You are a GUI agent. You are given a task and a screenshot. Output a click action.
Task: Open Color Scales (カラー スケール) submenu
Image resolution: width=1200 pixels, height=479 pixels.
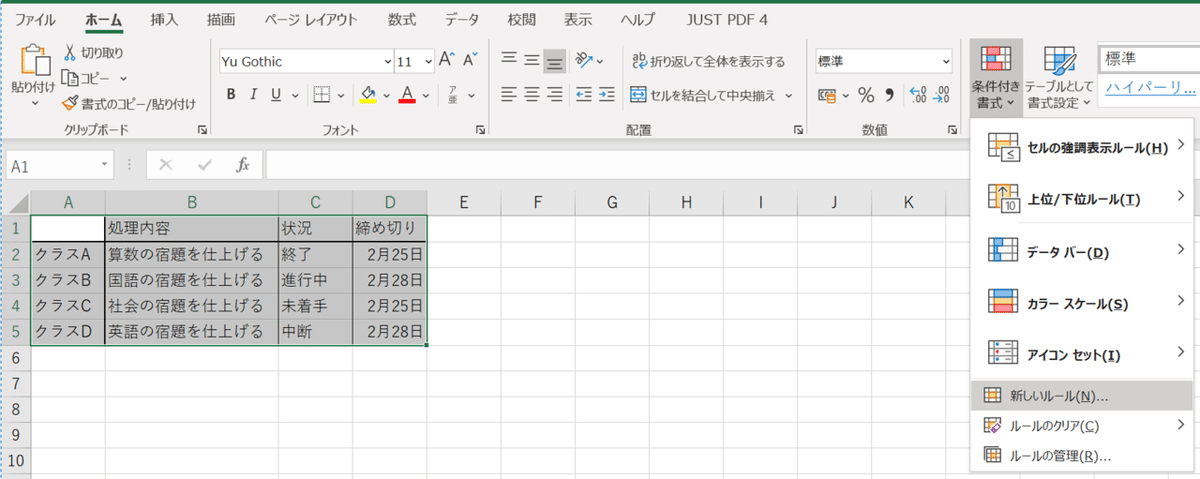(1082, 302)
